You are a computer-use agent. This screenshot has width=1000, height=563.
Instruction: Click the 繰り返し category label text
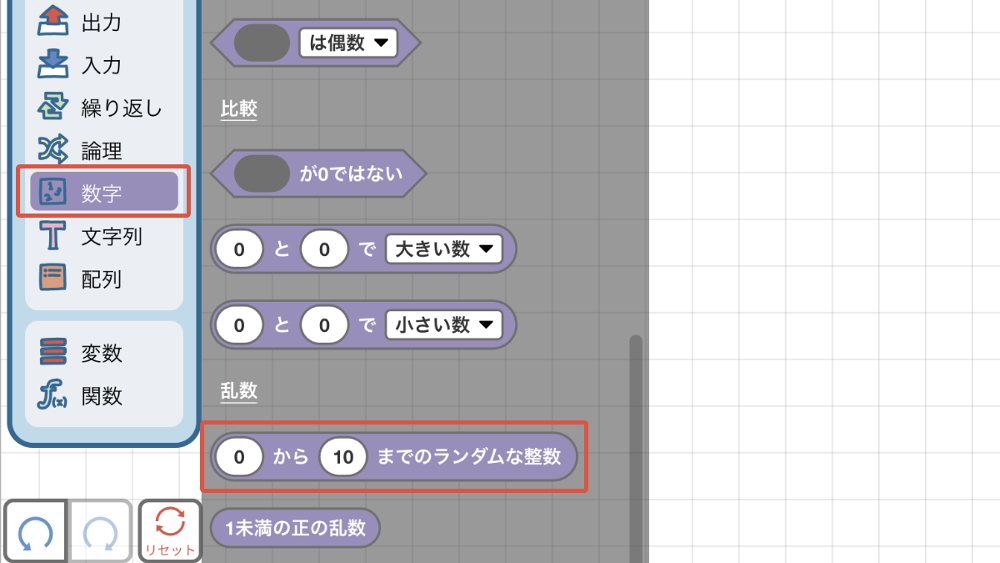(122, 108)
